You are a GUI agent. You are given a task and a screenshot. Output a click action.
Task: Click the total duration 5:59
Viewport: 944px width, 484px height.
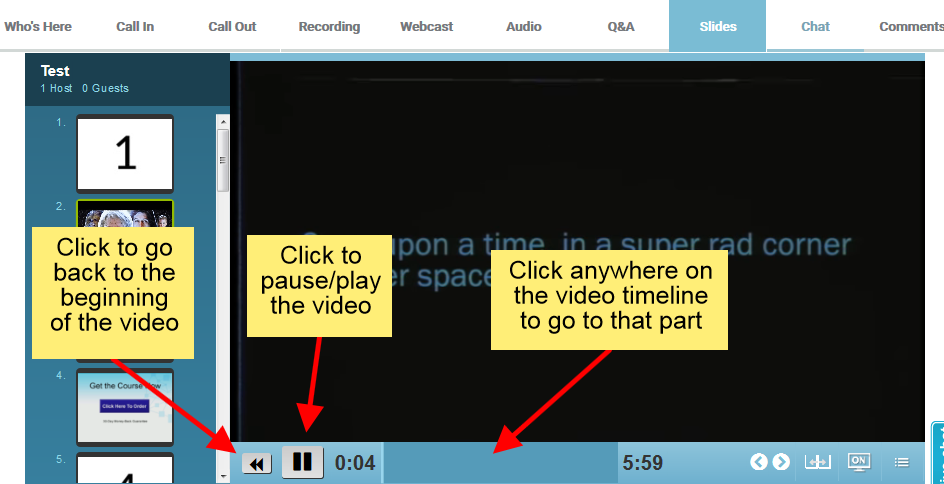tap(642, 463)
